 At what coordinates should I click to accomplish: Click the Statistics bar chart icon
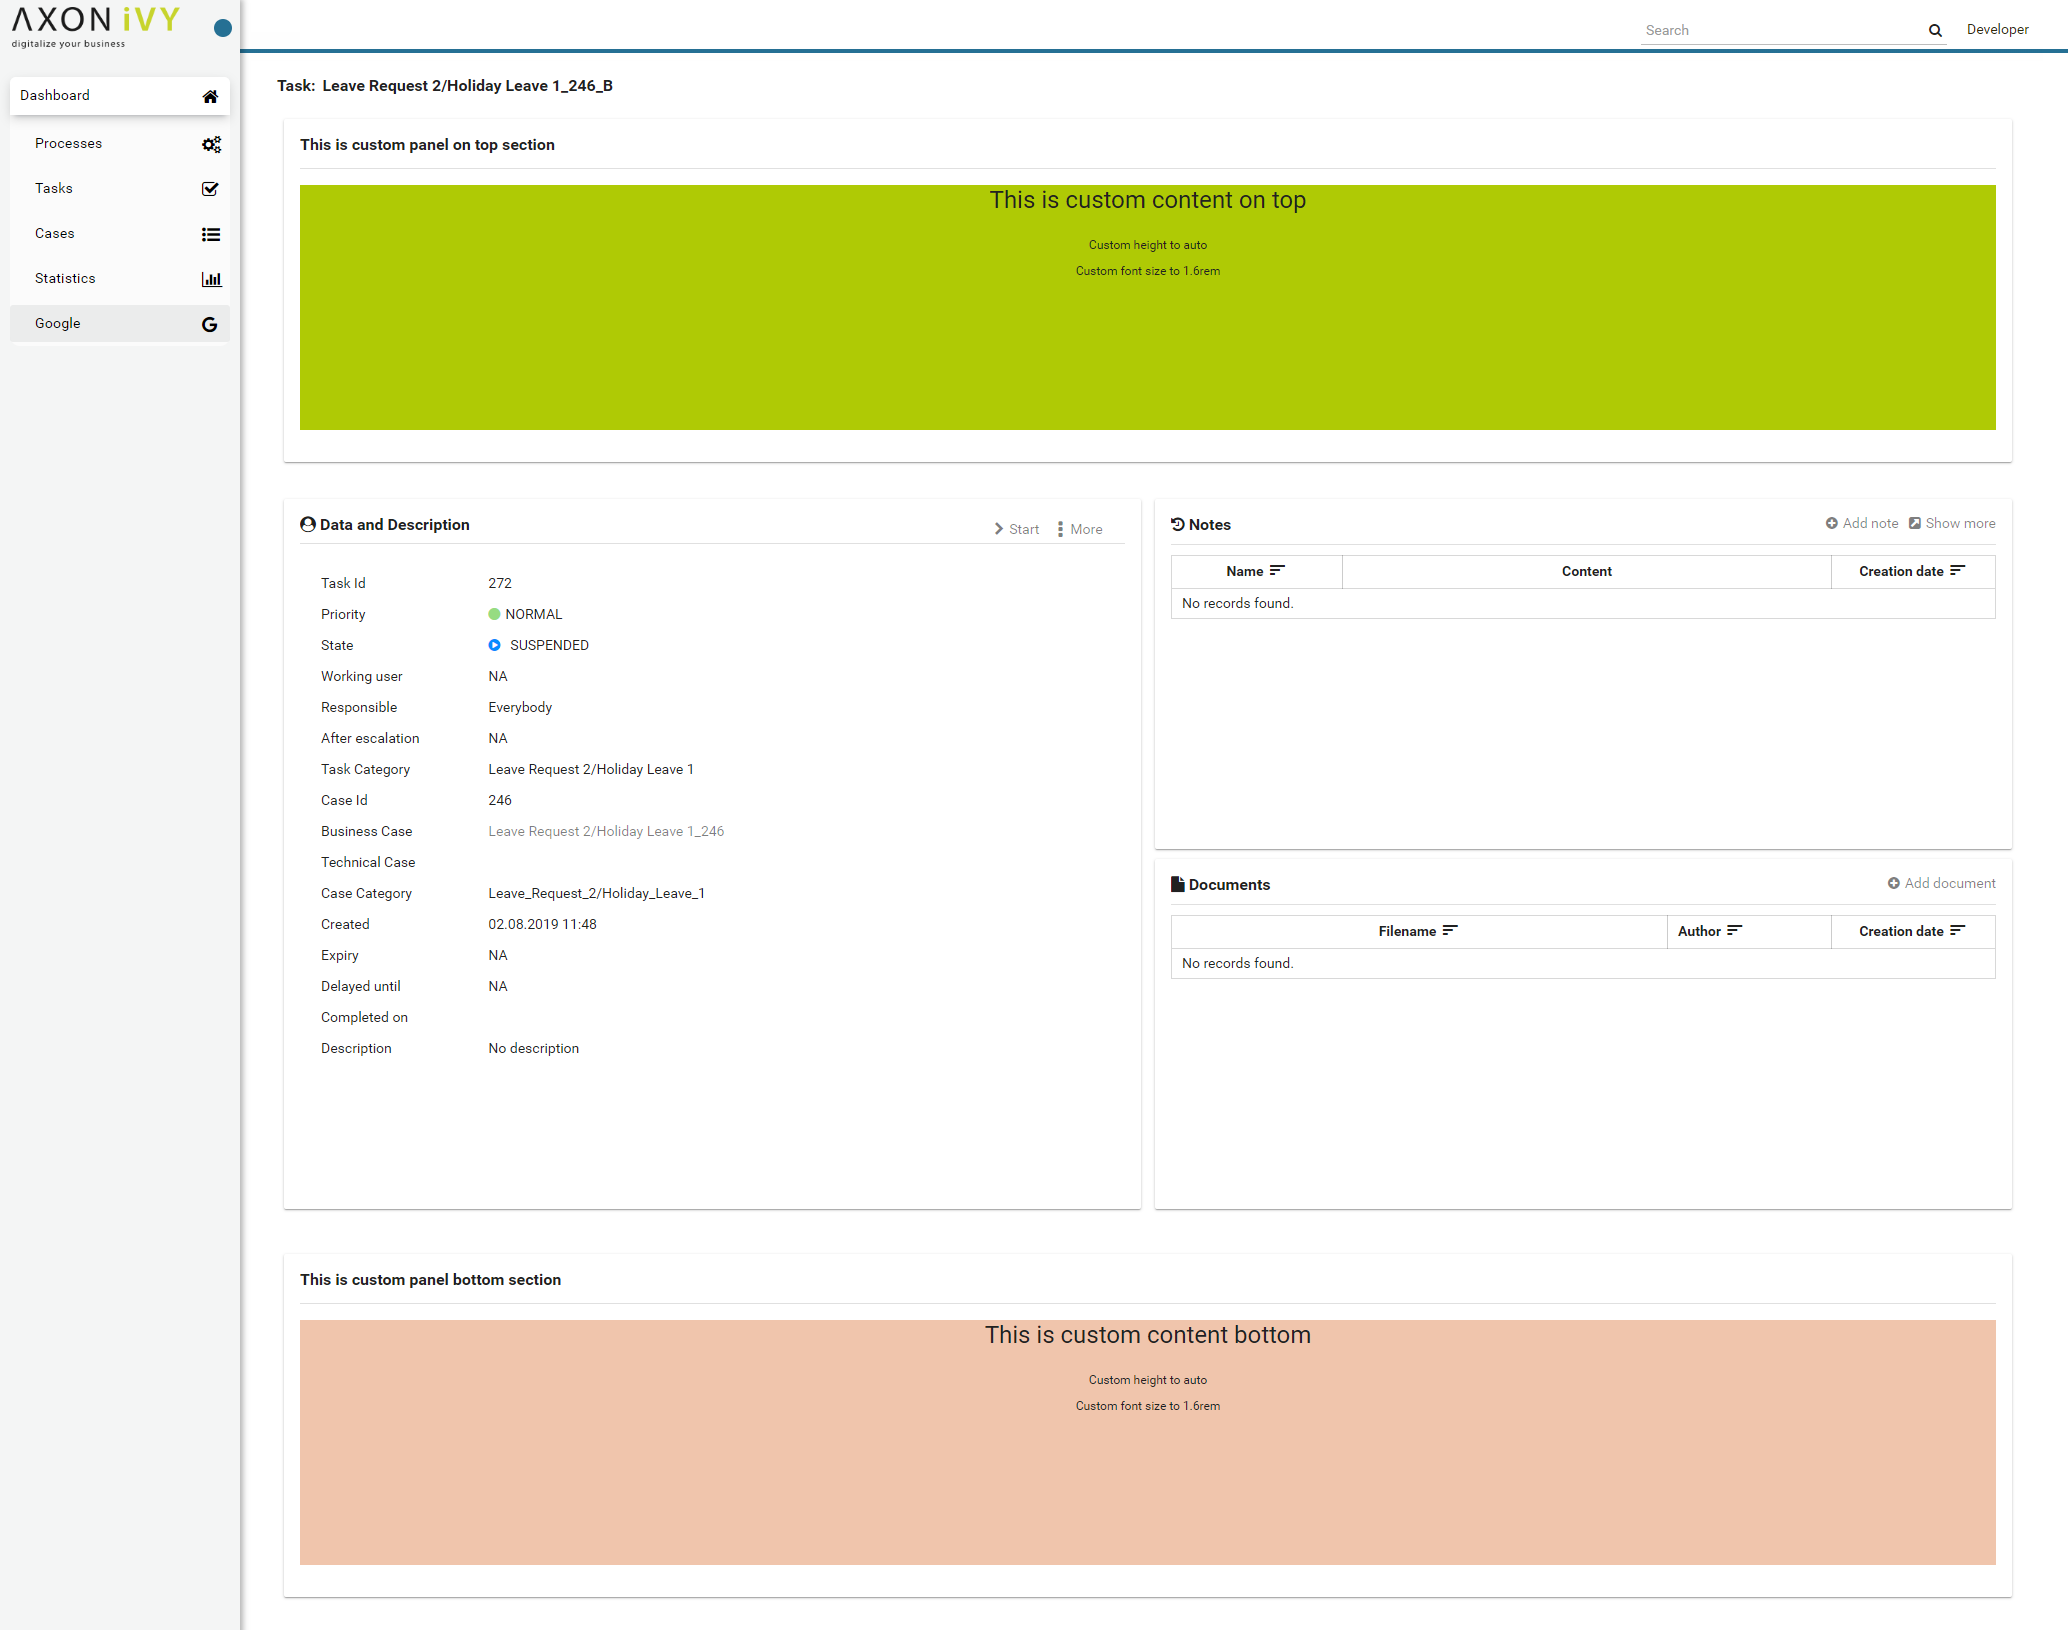[211, 279]
